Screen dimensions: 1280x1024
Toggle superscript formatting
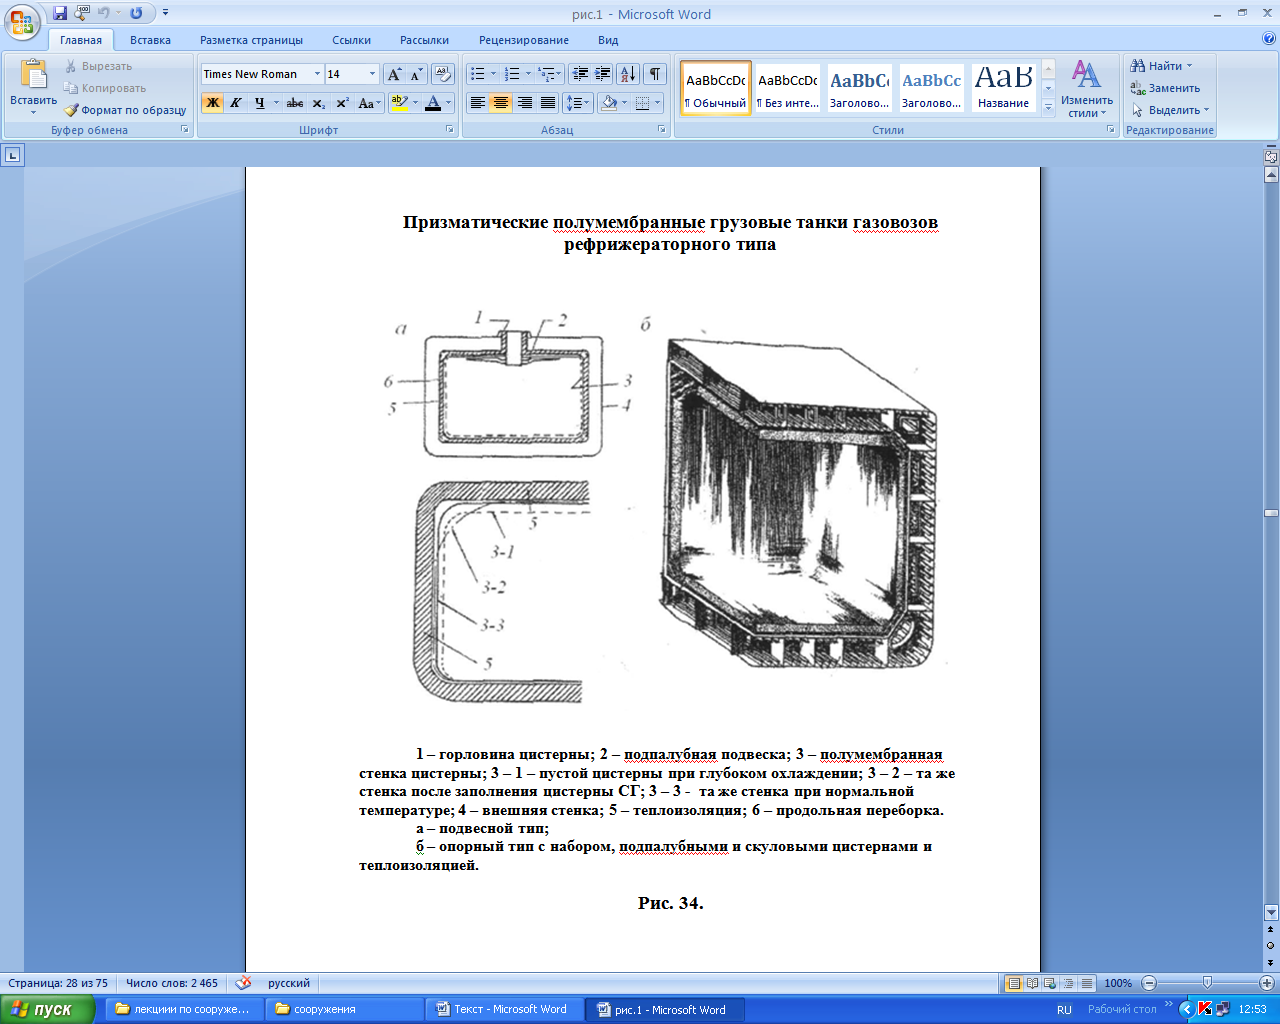(342, 103)
